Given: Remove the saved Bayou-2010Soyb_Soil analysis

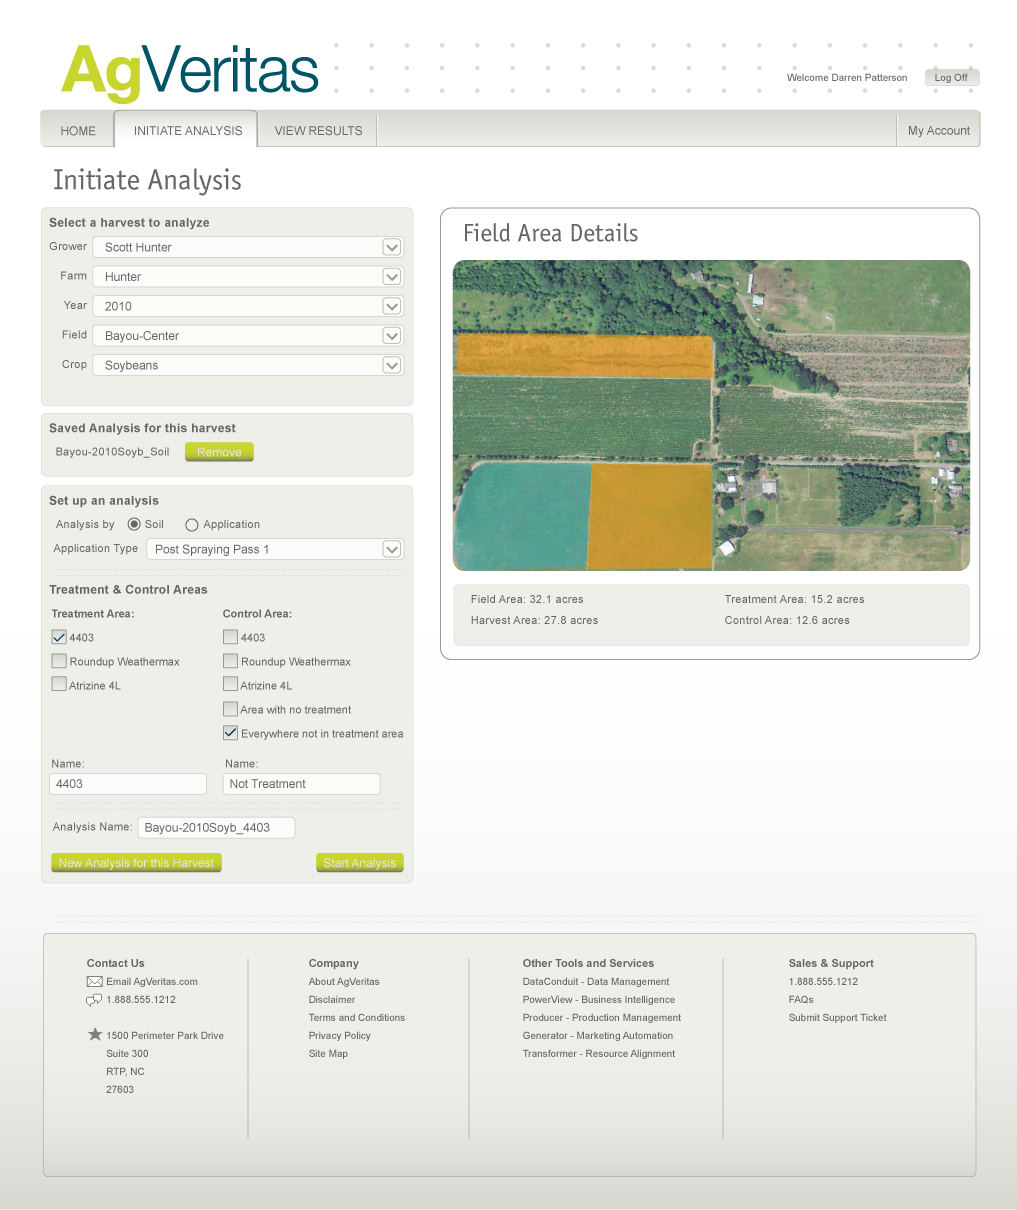Looking at the screenshot, I should [219, 452].
